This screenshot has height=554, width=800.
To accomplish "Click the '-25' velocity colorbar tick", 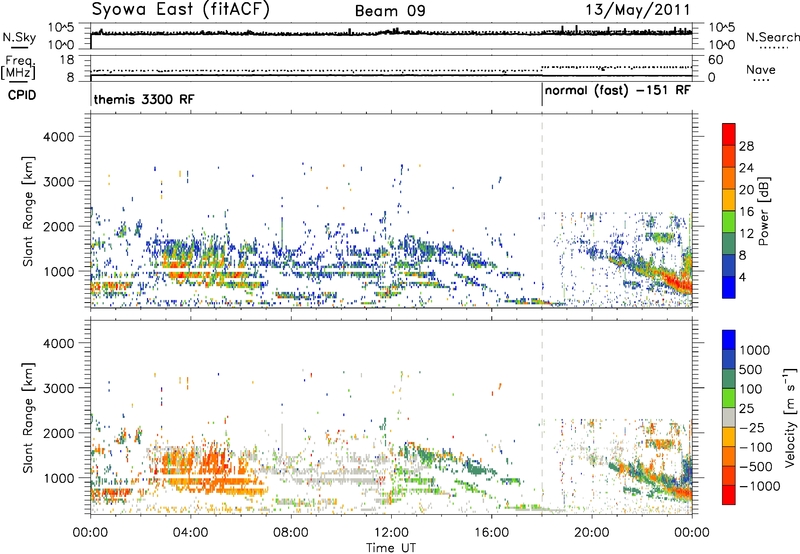I will (752, 427).
